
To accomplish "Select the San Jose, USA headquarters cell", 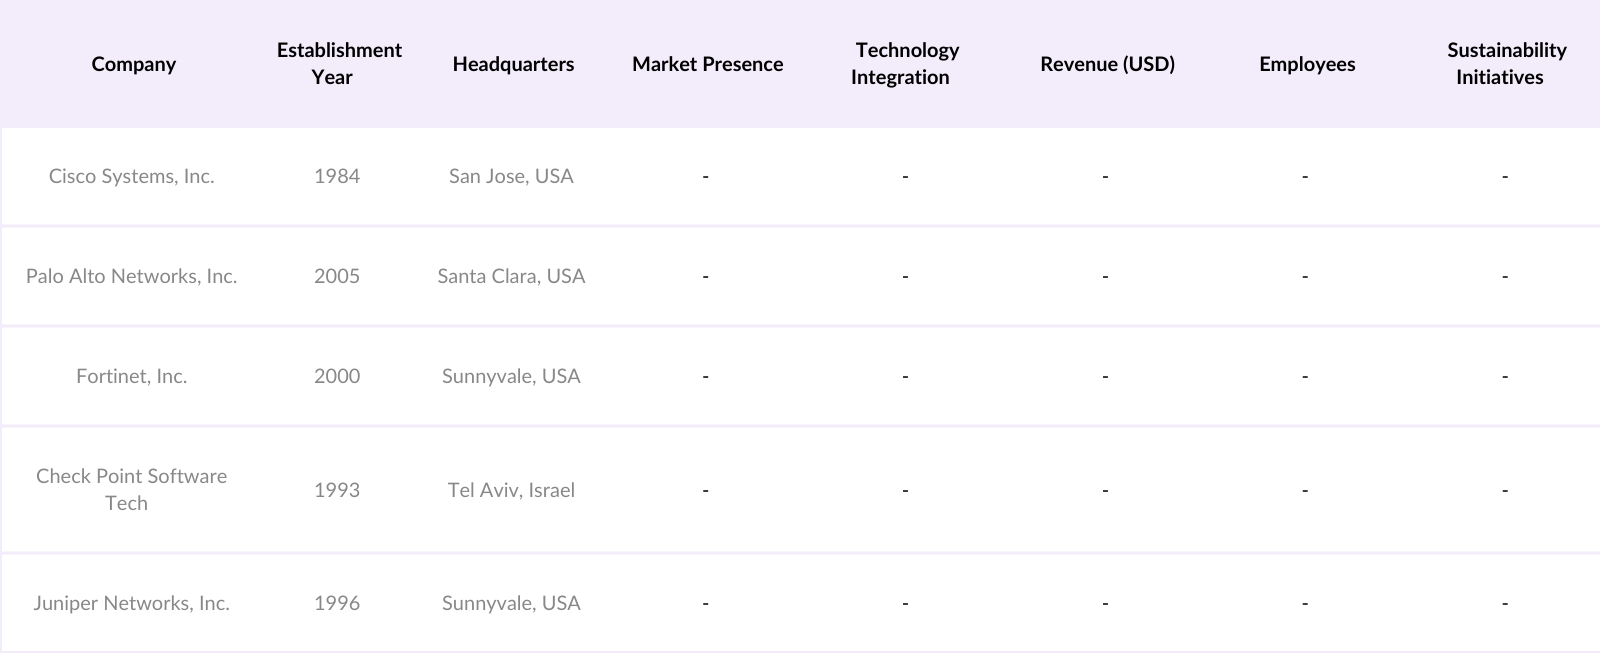I will point(511,176).
